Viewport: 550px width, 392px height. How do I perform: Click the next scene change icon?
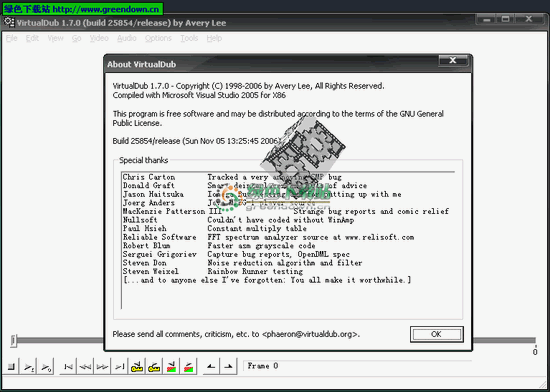(188, 367)
